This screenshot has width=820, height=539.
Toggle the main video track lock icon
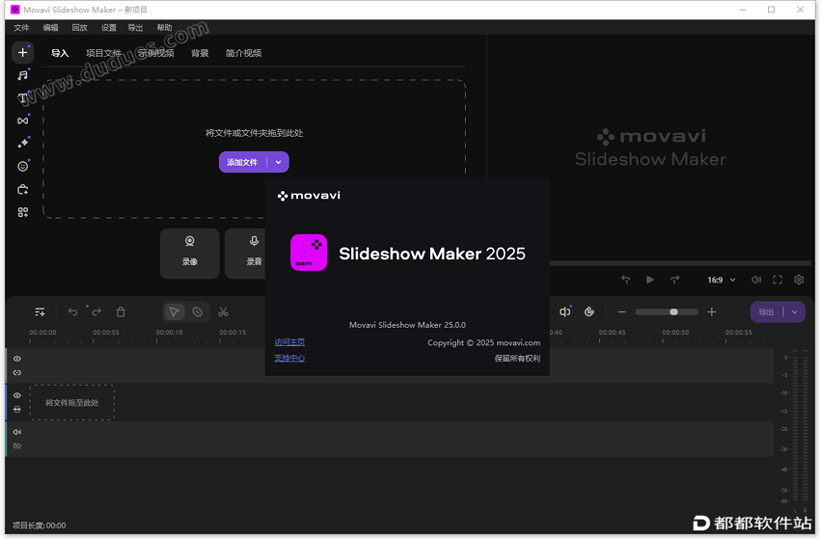coord(17,409)
